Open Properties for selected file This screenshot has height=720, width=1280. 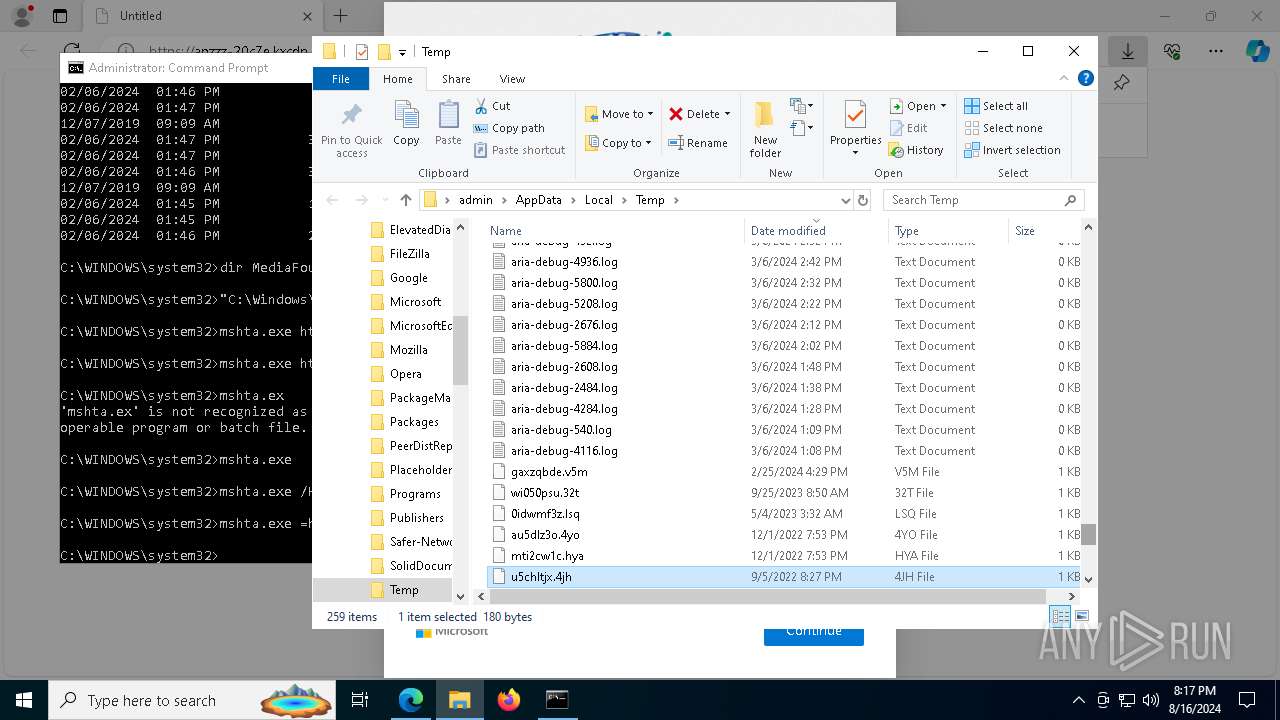(855, 128)
